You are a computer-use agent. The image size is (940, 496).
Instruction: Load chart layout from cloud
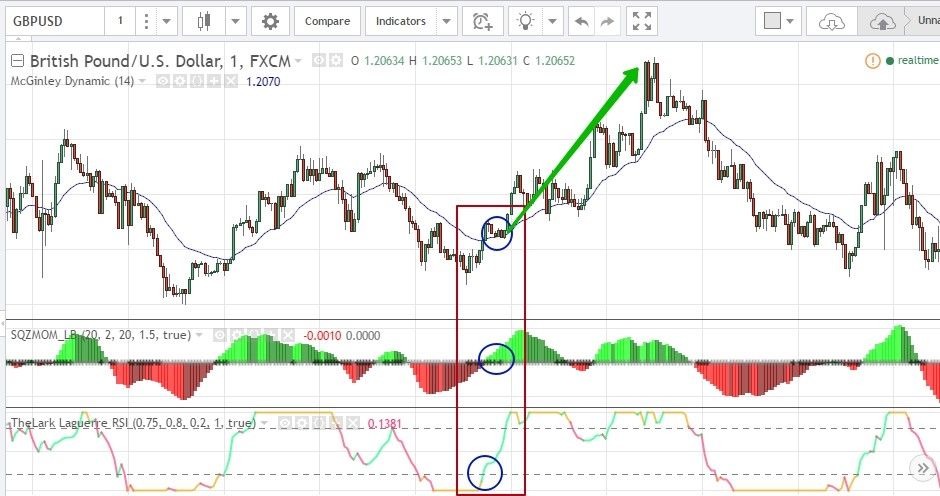831,22
